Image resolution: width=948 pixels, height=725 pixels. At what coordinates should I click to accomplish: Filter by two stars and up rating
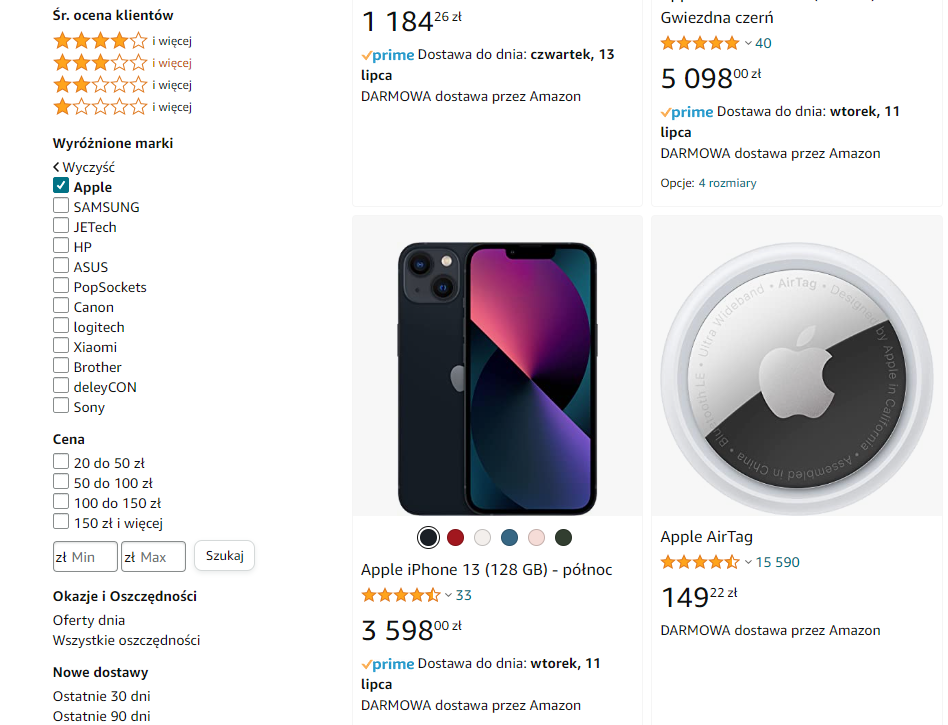tap(100, 85)
